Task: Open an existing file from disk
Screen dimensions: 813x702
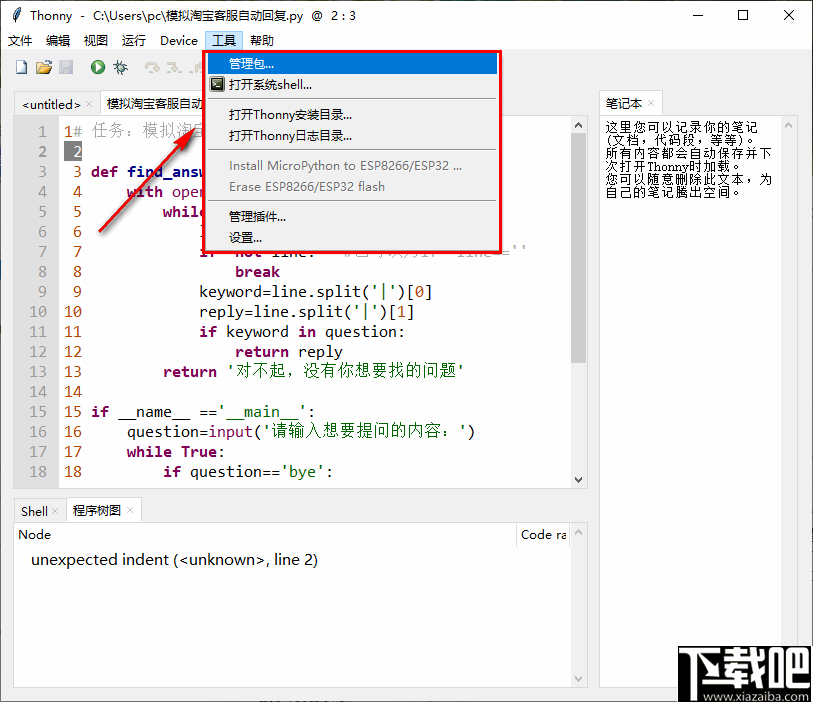Action: point(44,67)
